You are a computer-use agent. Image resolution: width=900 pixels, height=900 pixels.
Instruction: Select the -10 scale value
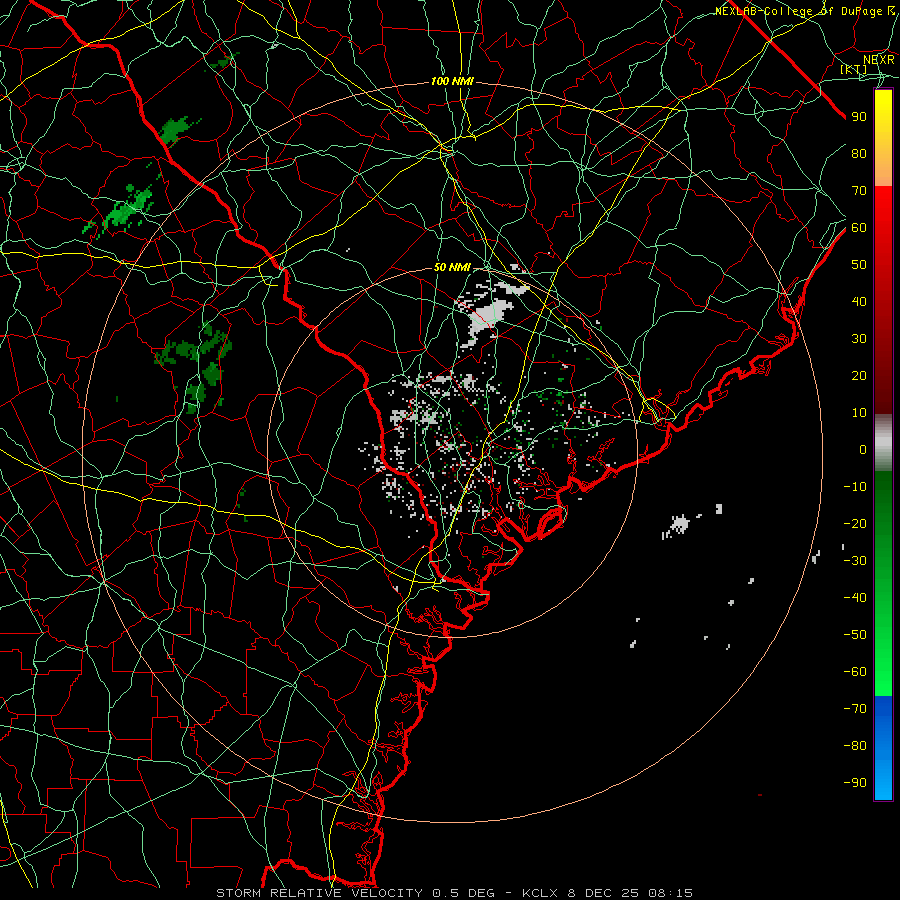[x=855, y=487]
